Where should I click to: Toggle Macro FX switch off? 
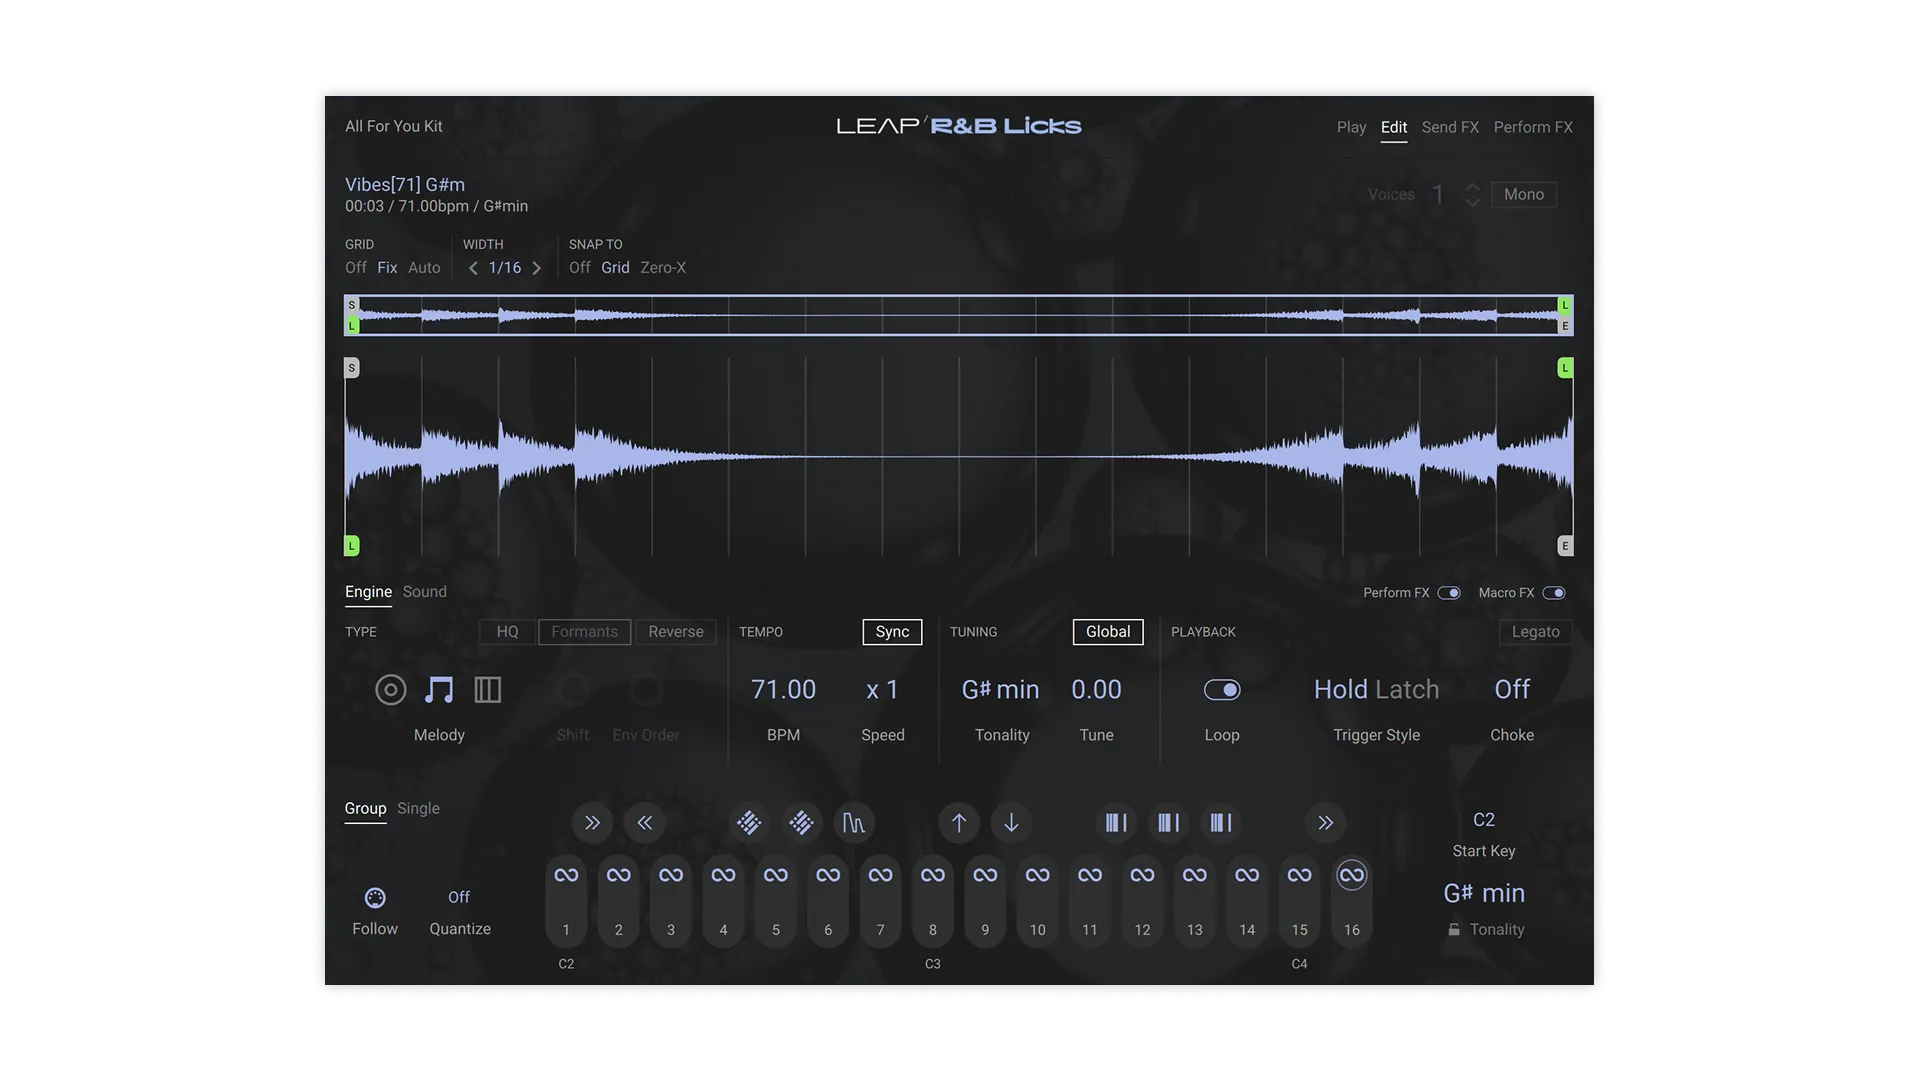click(x=1555, y=592)
